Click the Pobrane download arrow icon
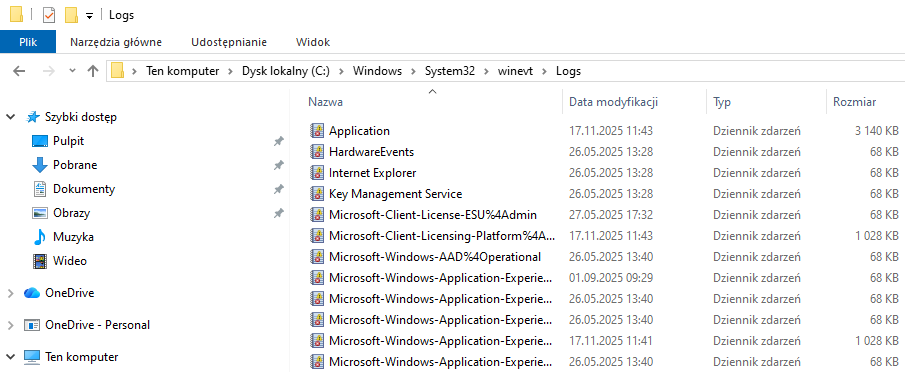Viewport: 905px width, 372px height. click(39, 165)
